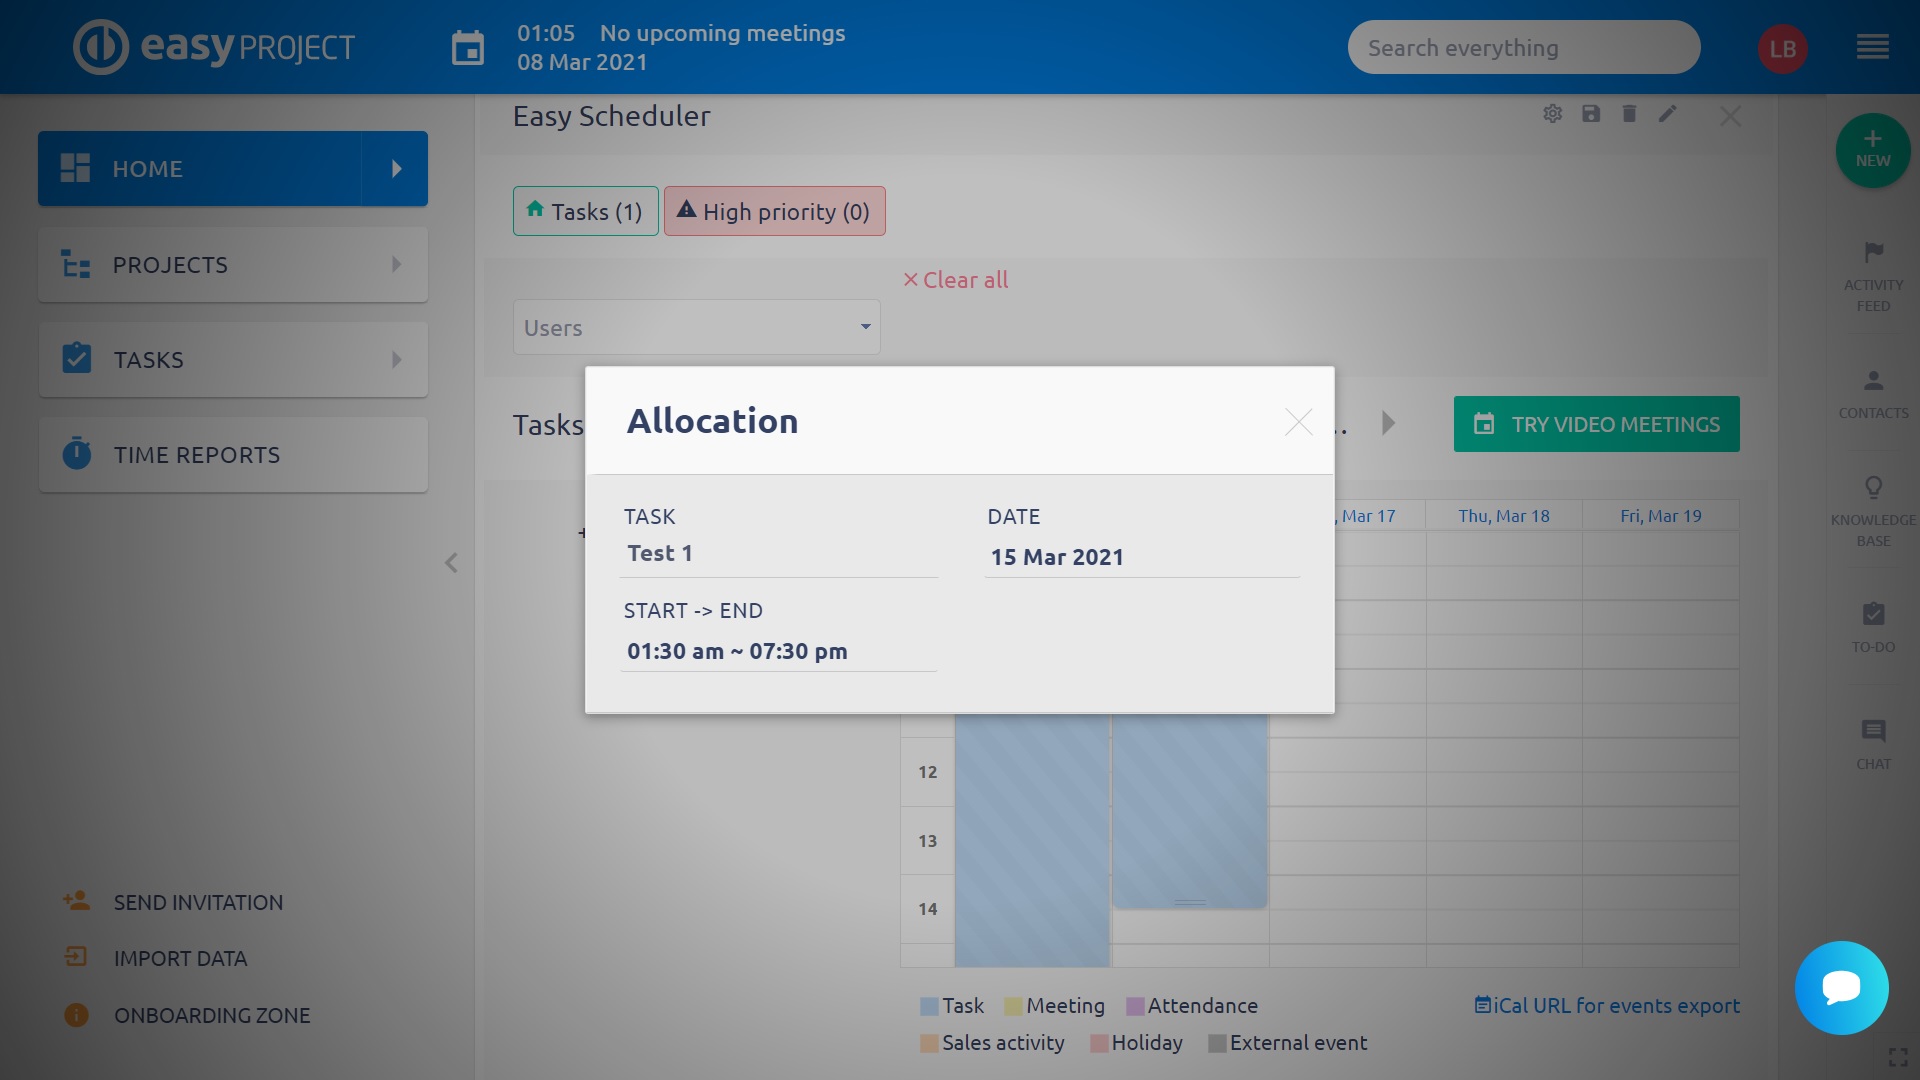Expand the HOME menu arrow

(396, 169)
